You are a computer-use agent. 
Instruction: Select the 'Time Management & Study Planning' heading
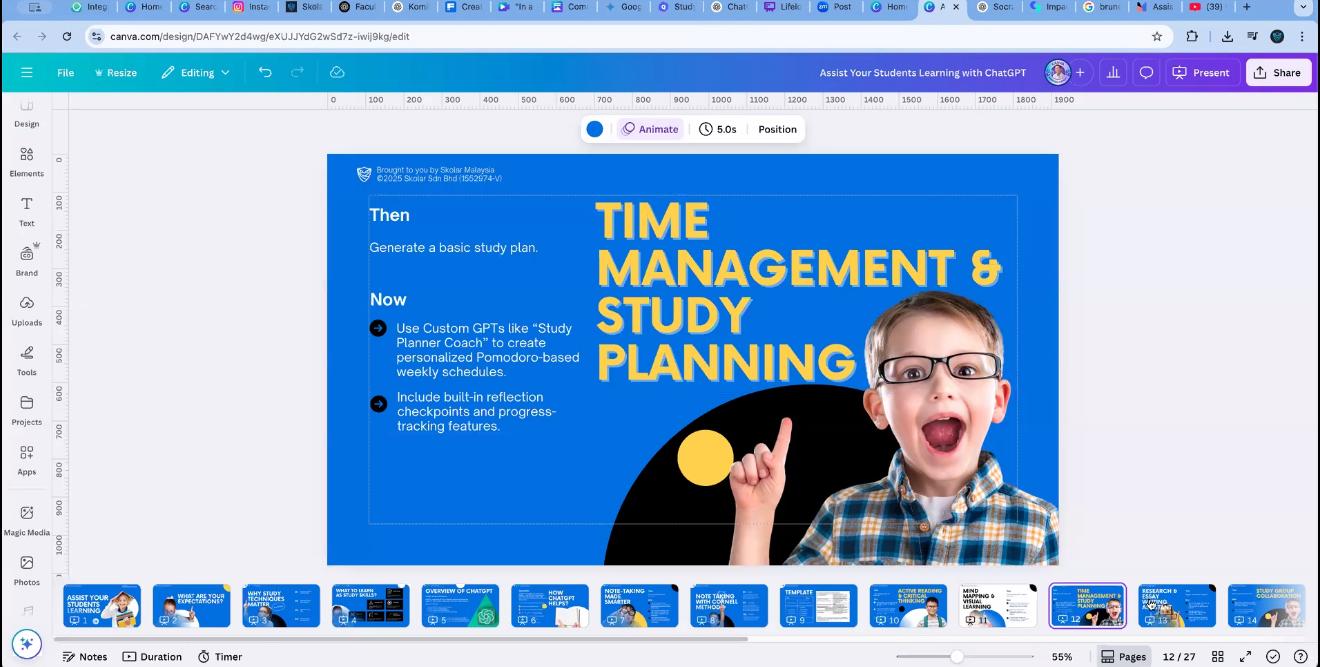click(798, 292)
